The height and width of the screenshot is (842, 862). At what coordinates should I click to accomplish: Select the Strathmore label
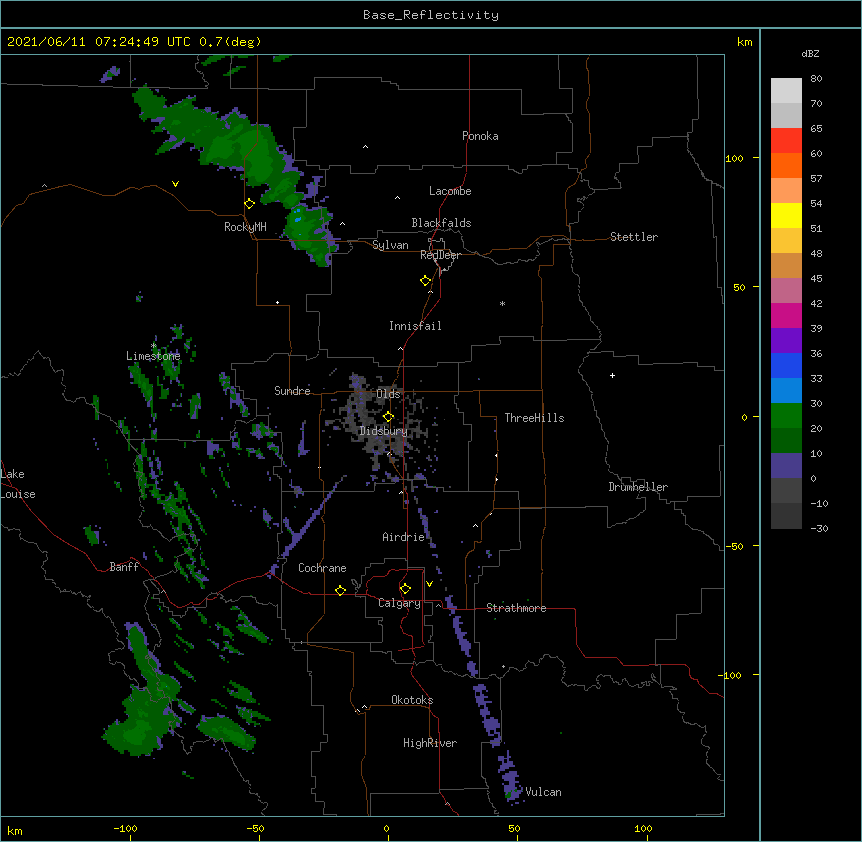click(x=516, y=608)
